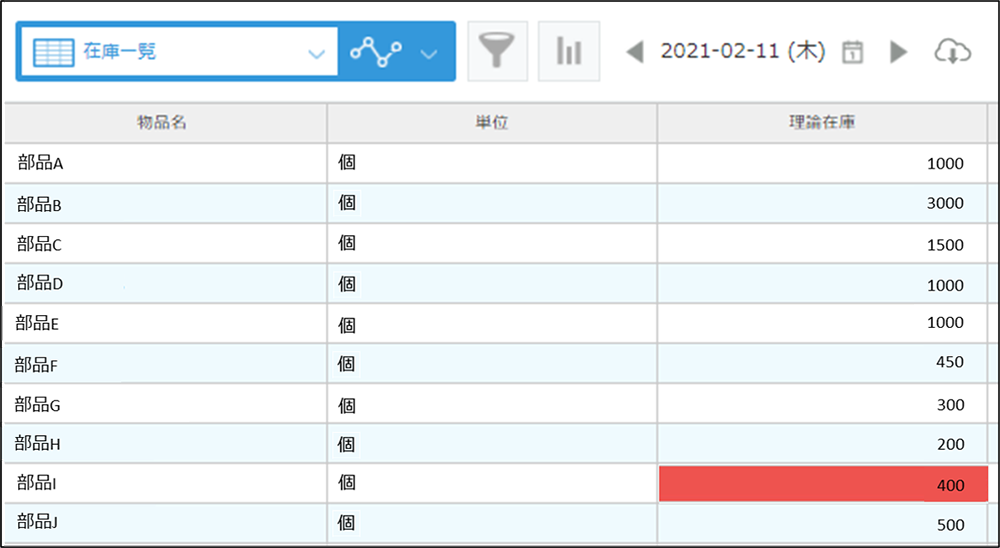Click the red highlighted 400 stock cell
The height and width of the screenshot is (548, 1000).
[x=822, y=485]
